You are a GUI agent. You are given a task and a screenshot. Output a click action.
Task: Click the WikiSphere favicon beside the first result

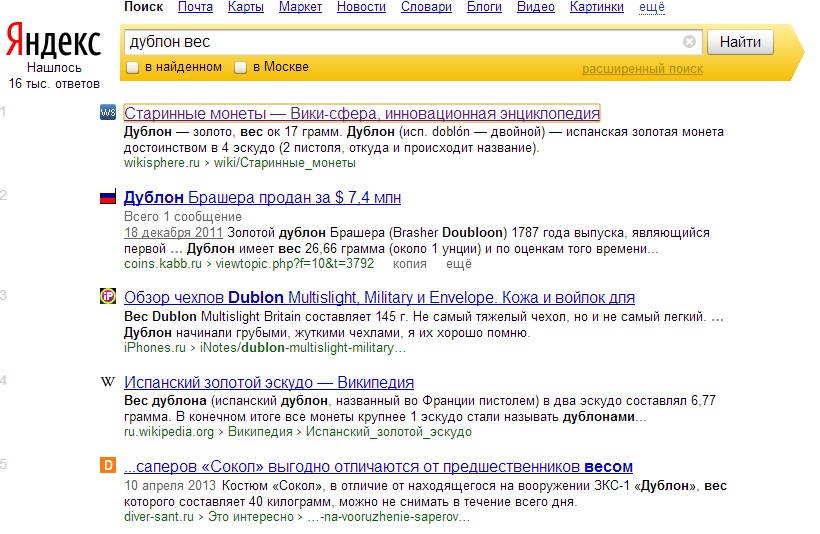[x=108, y=112]
